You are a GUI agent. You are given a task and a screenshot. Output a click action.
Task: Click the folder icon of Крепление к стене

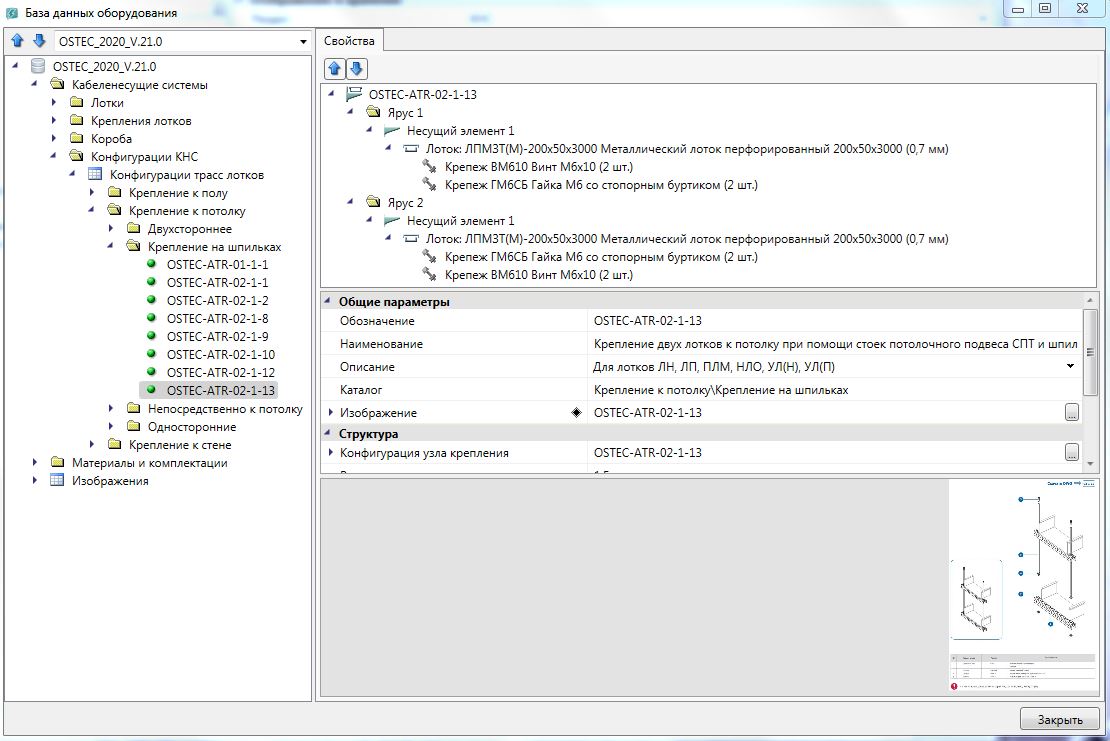pyautogui.click(x=114, y=444)
